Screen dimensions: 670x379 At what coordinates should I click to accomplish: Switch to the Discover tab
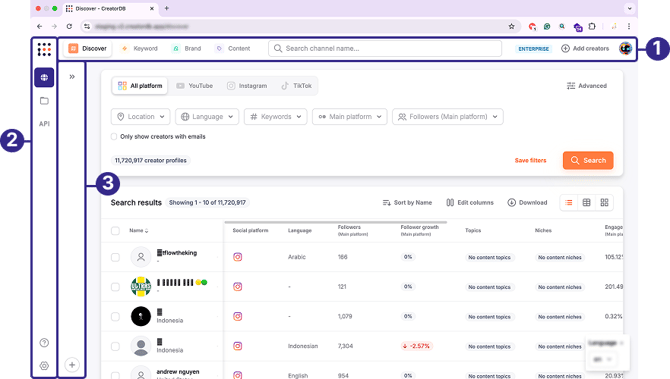click(x=88, y=49)
